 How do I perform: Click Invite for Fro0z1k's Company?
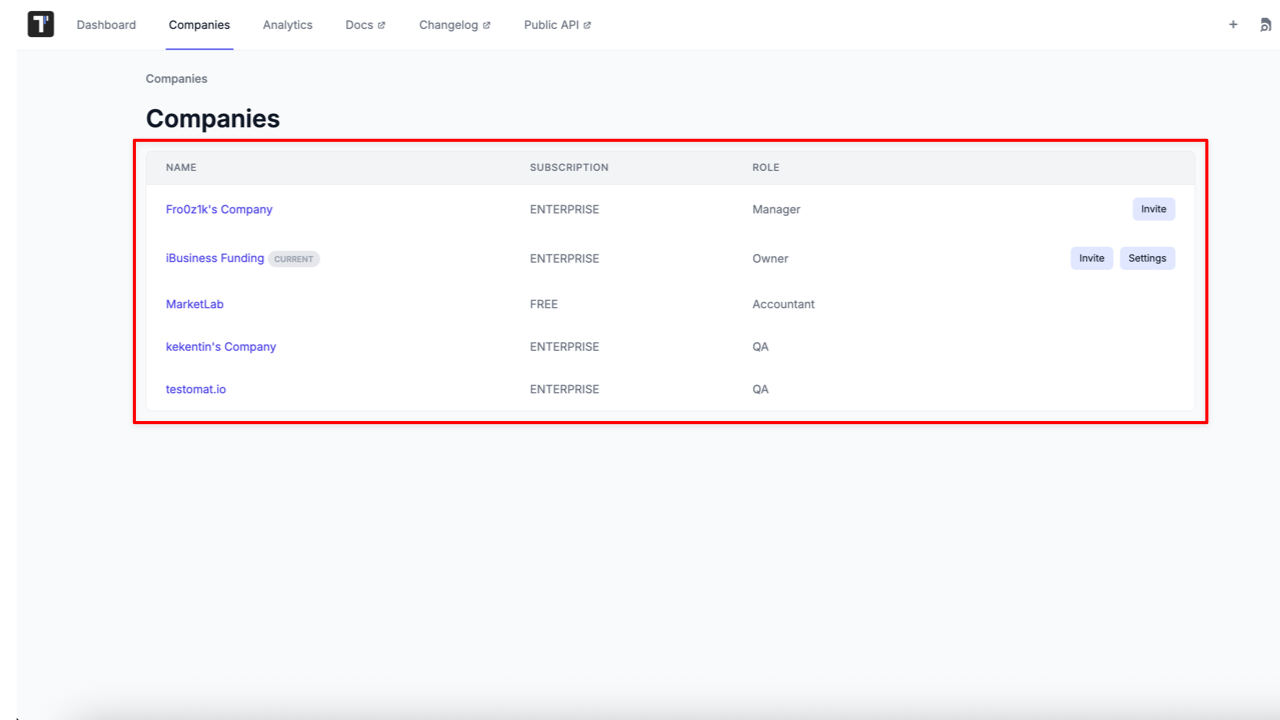pos(1153,209)
